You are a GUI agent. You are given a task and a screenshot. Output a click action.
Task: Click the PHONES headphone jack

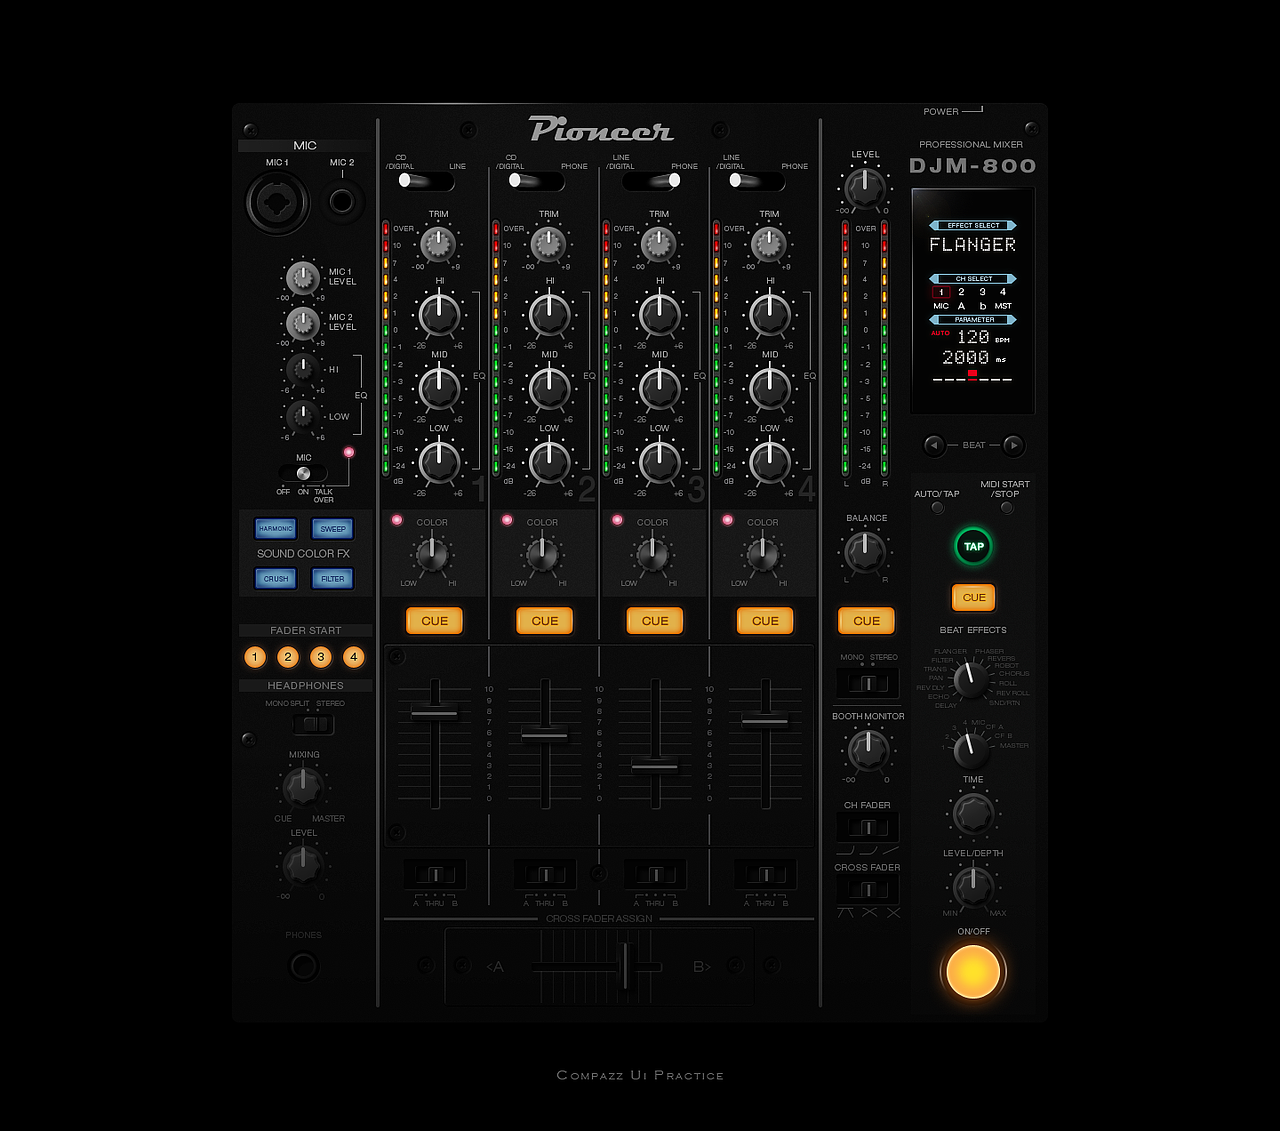point(303,967)
